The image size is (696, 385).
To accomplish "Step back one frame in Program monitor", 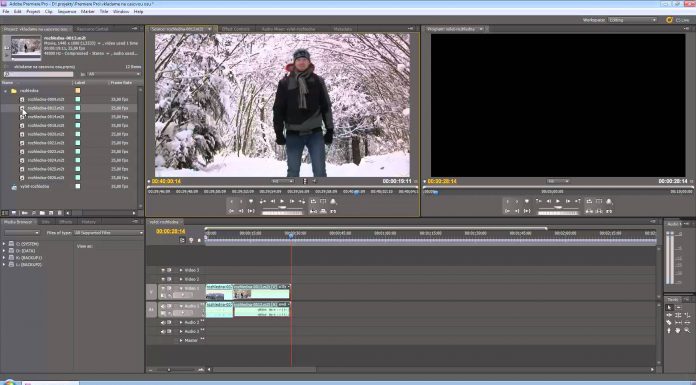I will (x=549, y=201).
